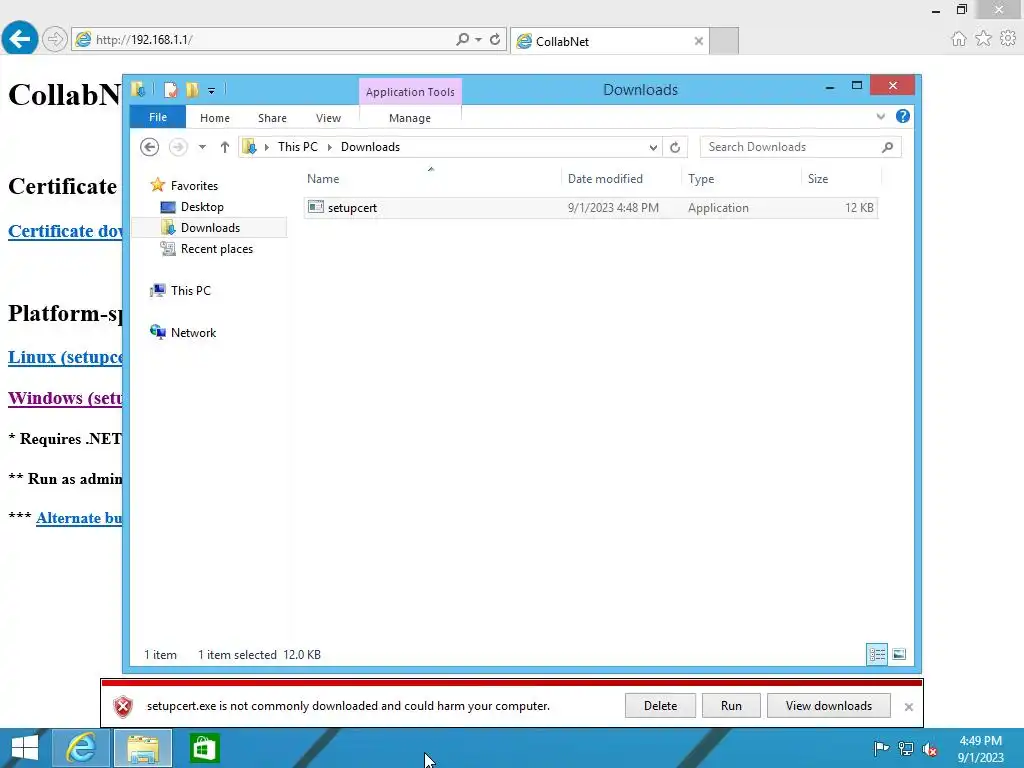Screen dimensions: 1024x768
Task: Open recent locations dropdown in Explorer
Action: click(202, 147)
